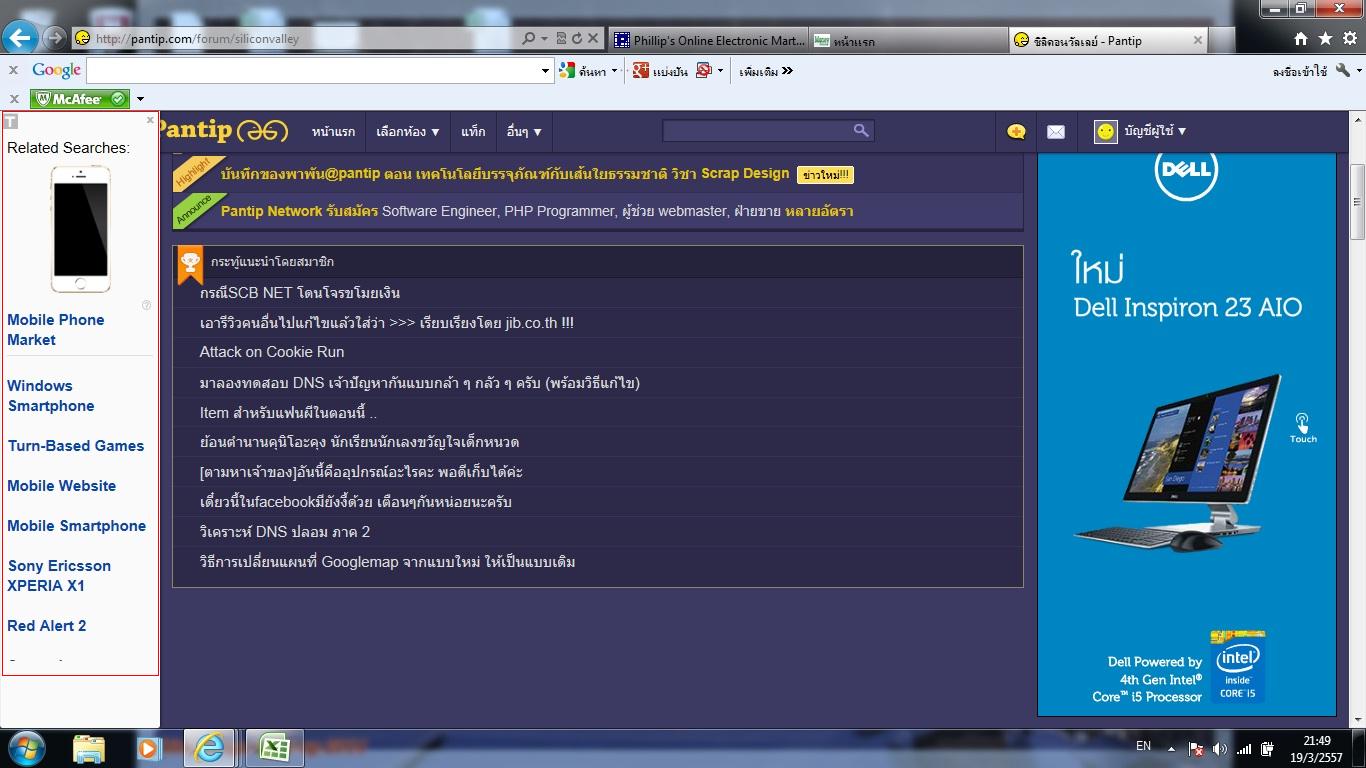
Task: Click the McAfee toolbar badge
Action: (81, 98)
